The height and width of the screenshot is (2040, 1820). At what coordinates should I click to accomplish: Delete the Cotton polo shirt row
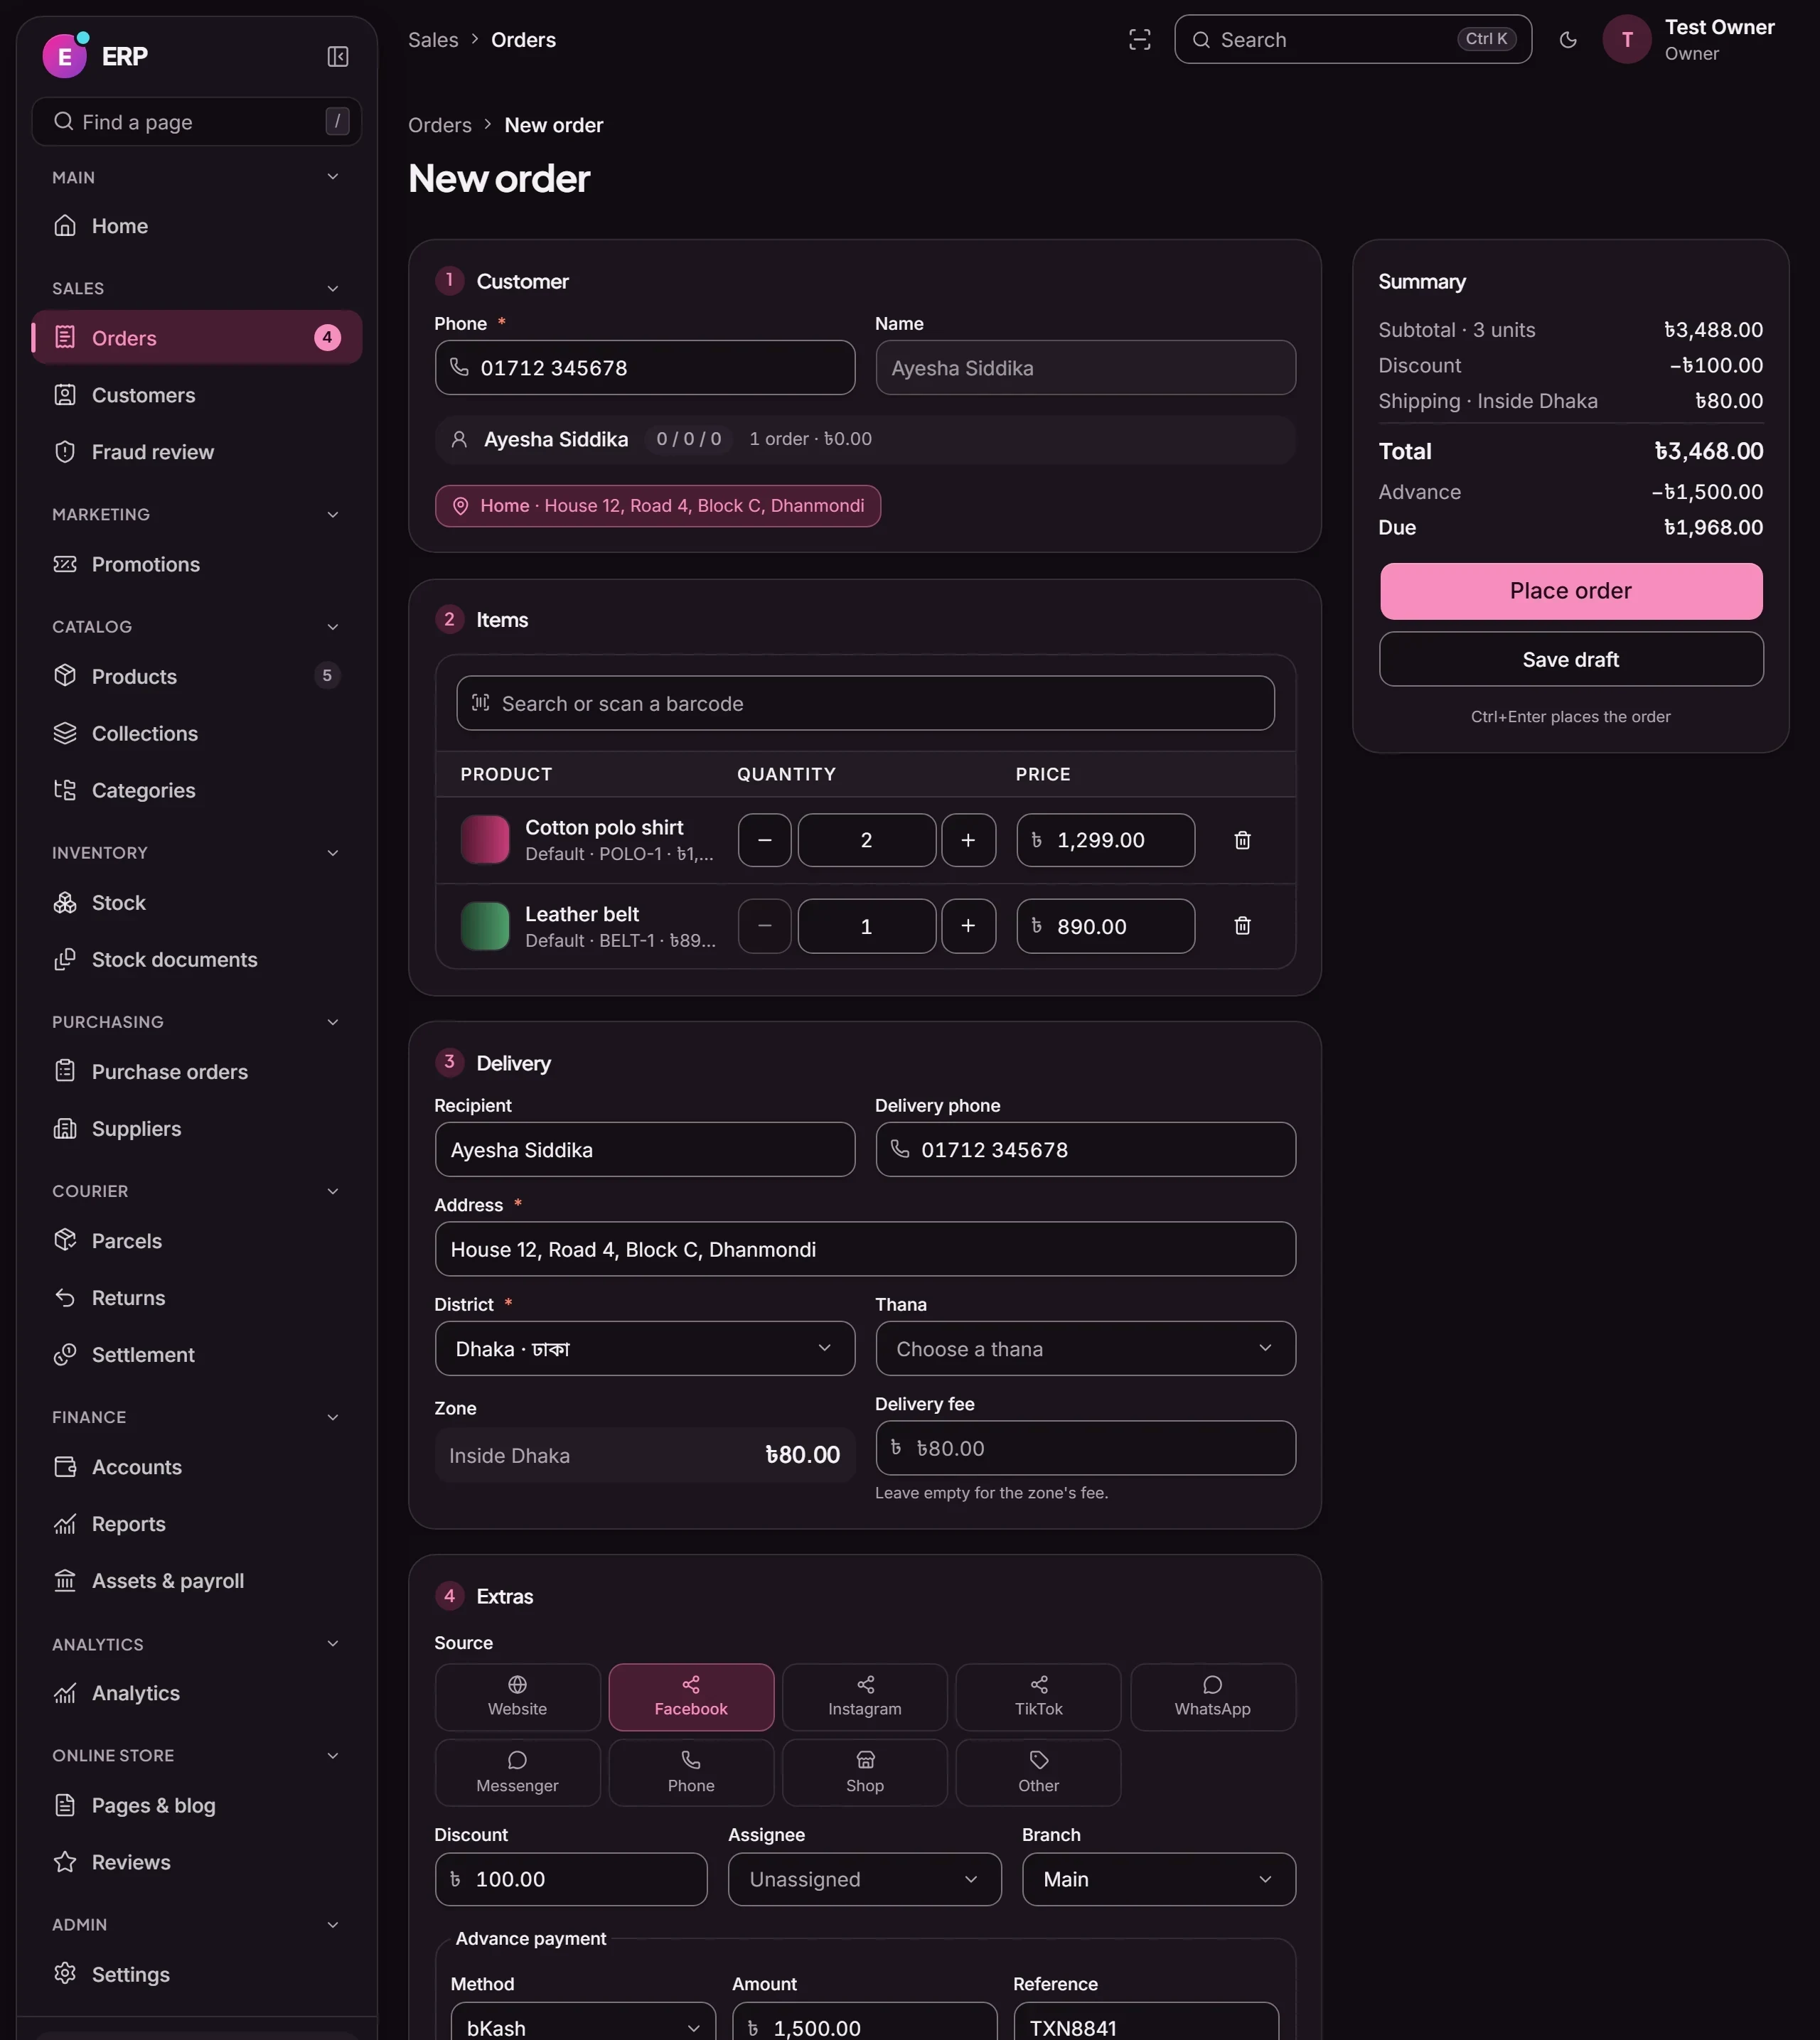coord(1242,840)
